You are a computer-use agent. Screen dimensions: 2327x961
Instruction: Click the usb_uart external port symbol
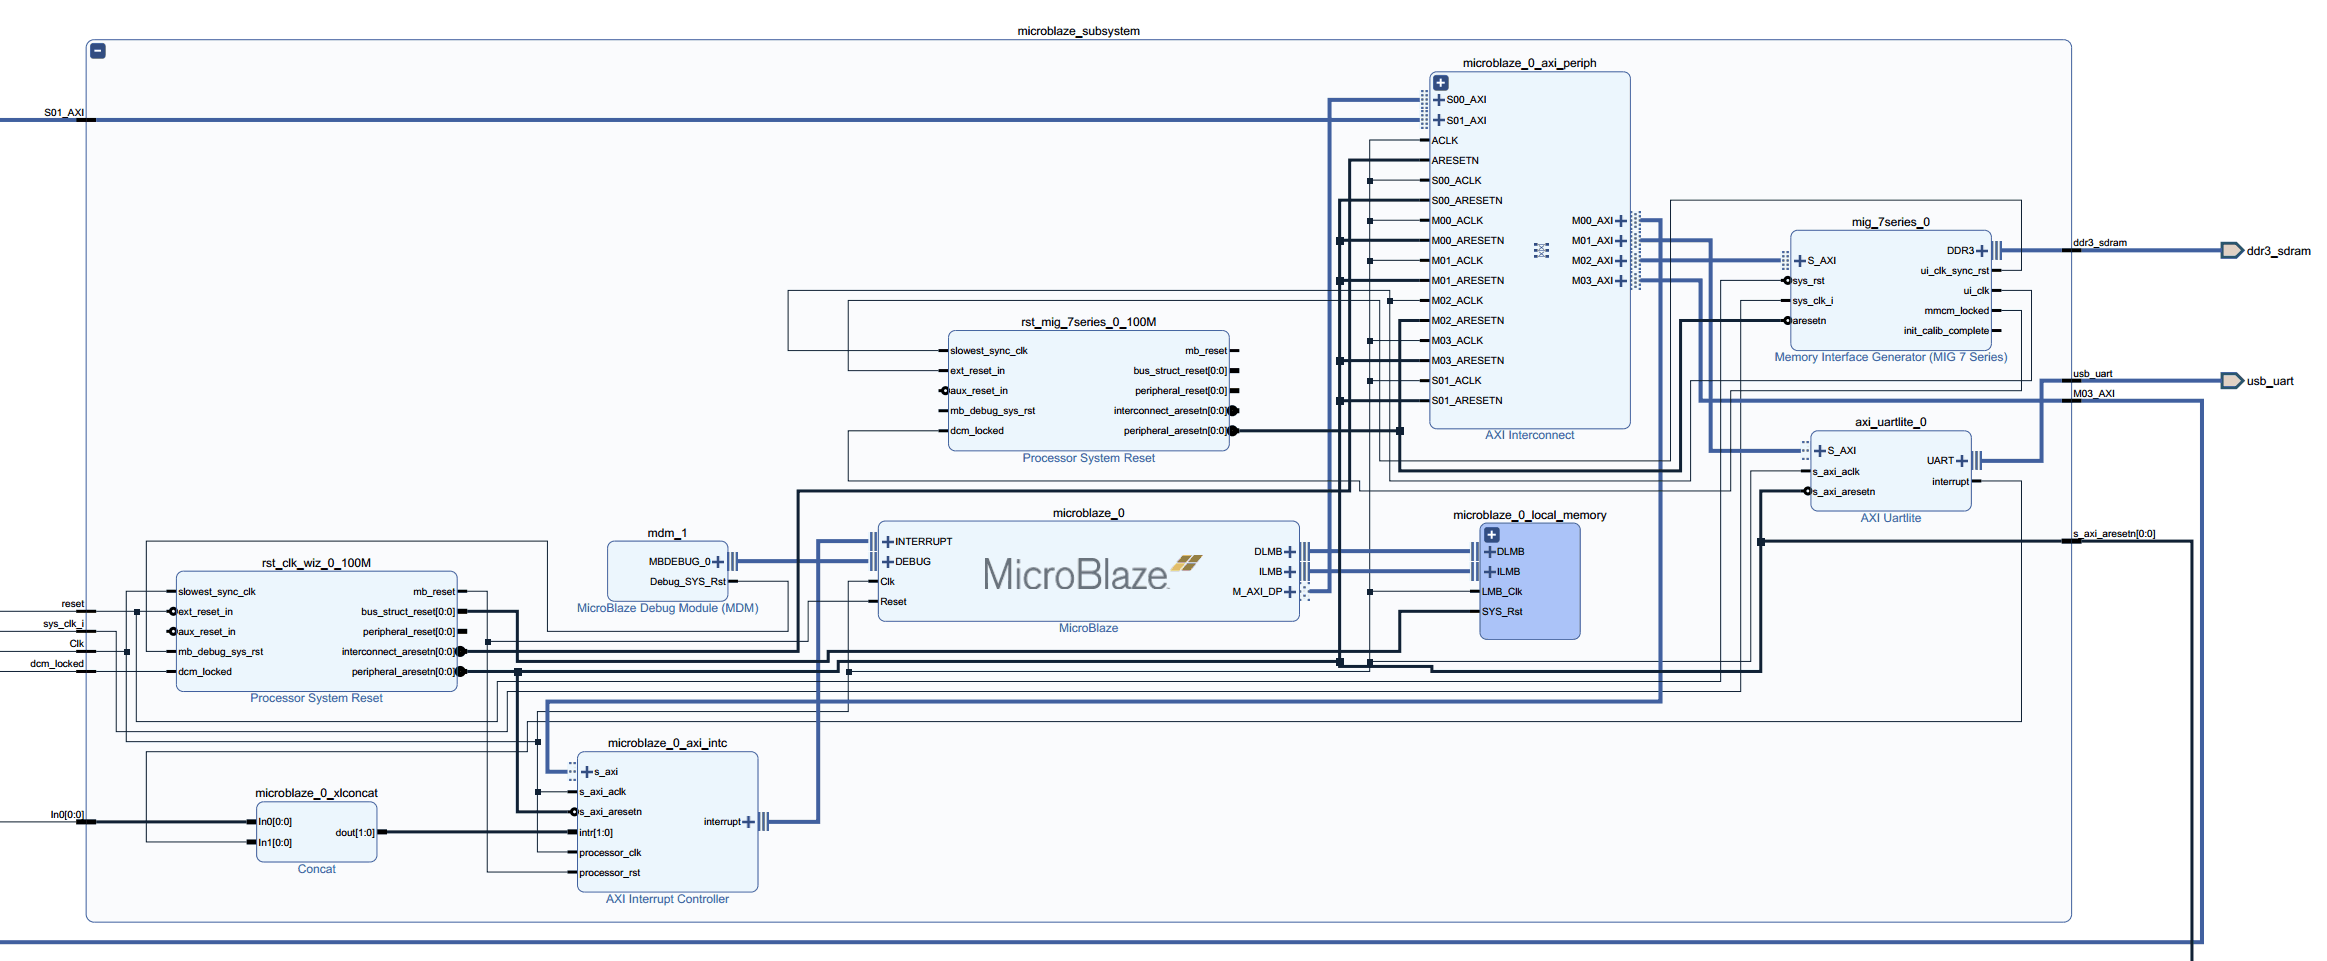click(x=2232, y=381)
